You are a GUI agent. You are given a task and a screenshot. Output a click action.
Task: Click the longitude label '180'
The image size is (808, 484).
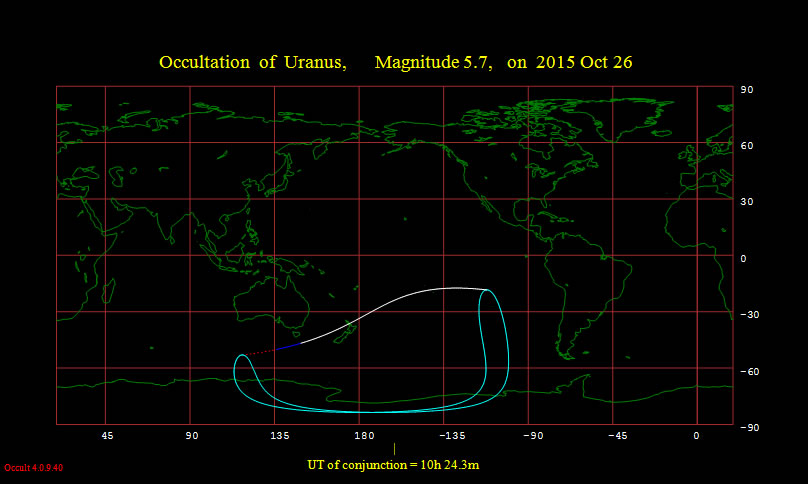click(x=364, y=436)
